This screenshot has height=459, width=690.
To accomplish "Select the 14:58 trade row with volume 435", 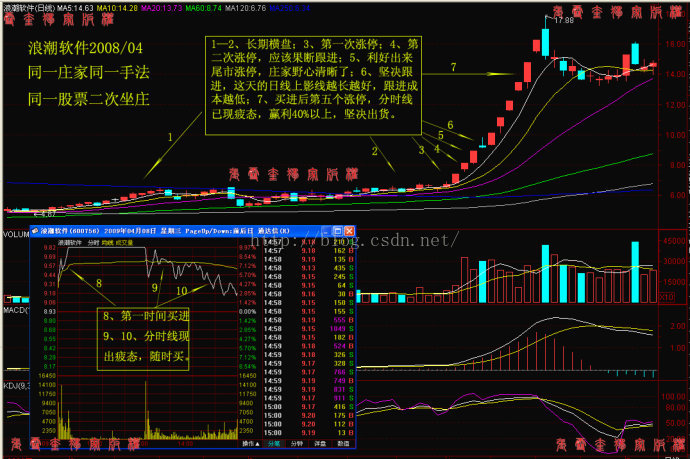I will click(308, 268).
